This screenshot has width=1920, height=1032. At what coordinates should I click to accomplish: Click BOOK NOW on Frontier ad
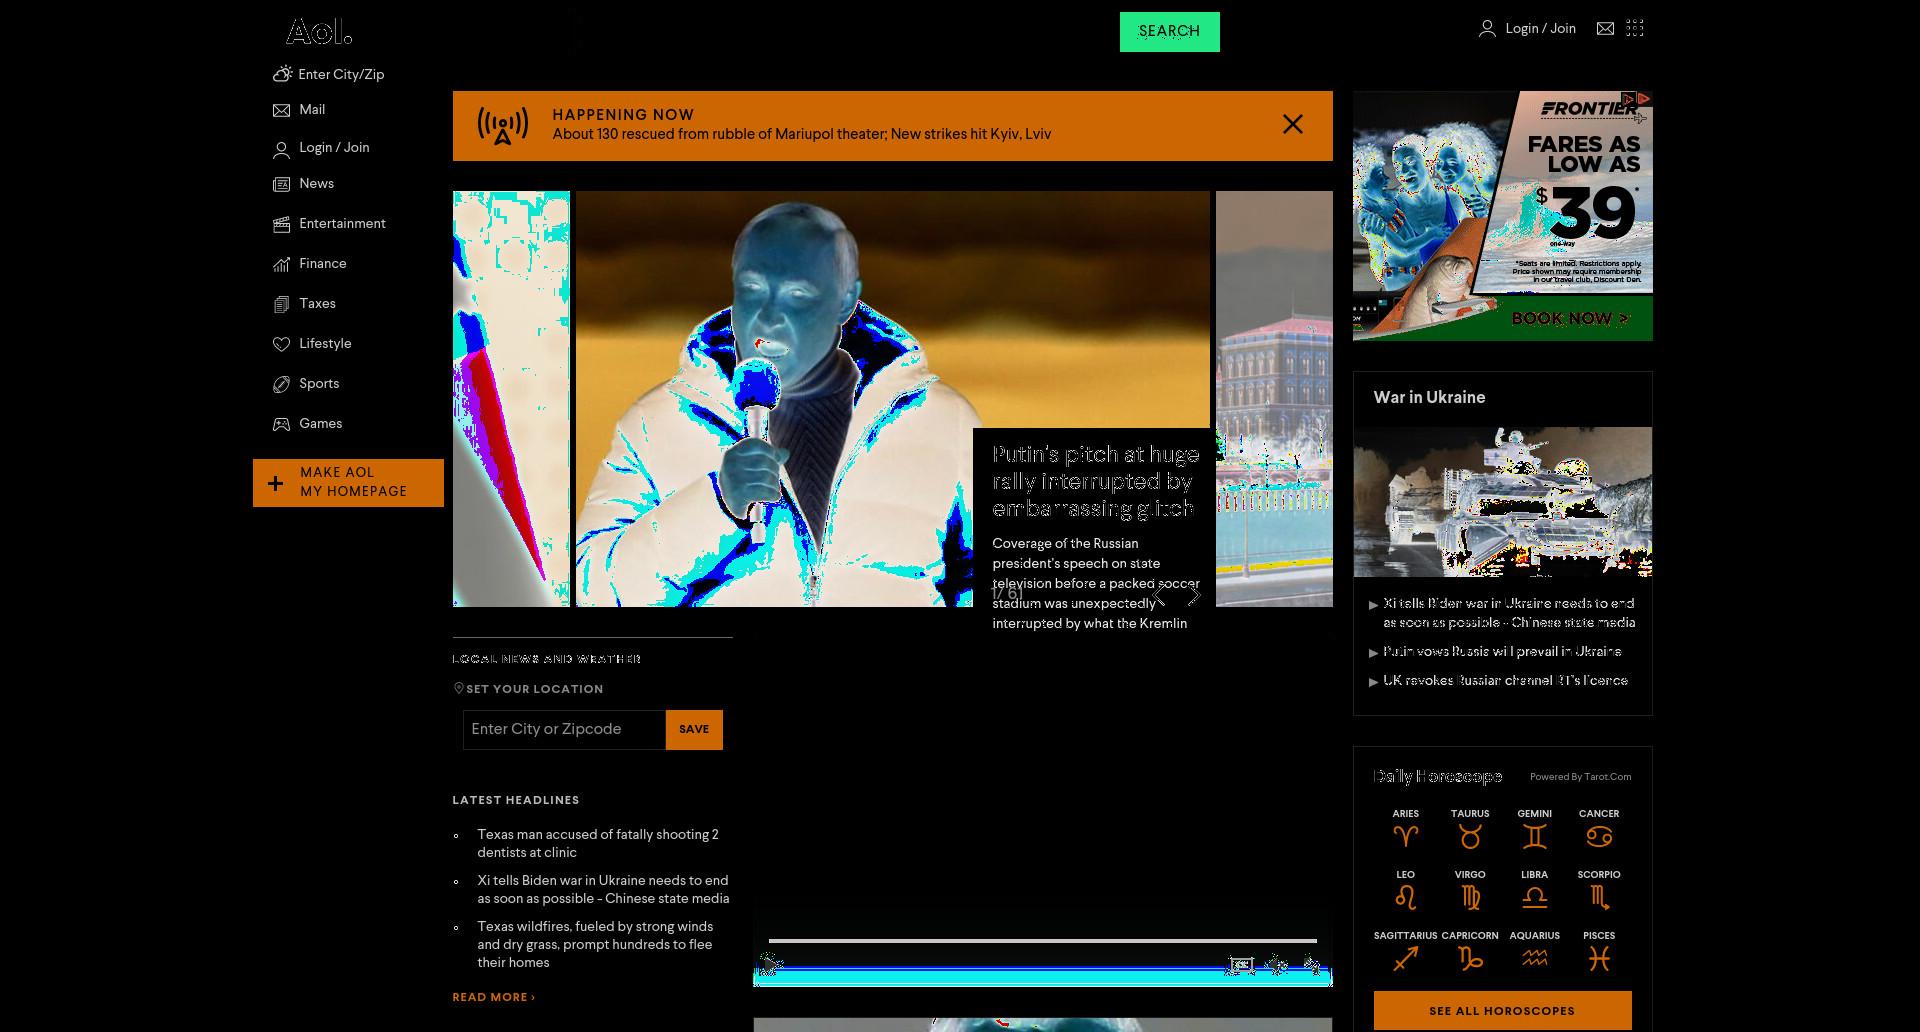1570,319
